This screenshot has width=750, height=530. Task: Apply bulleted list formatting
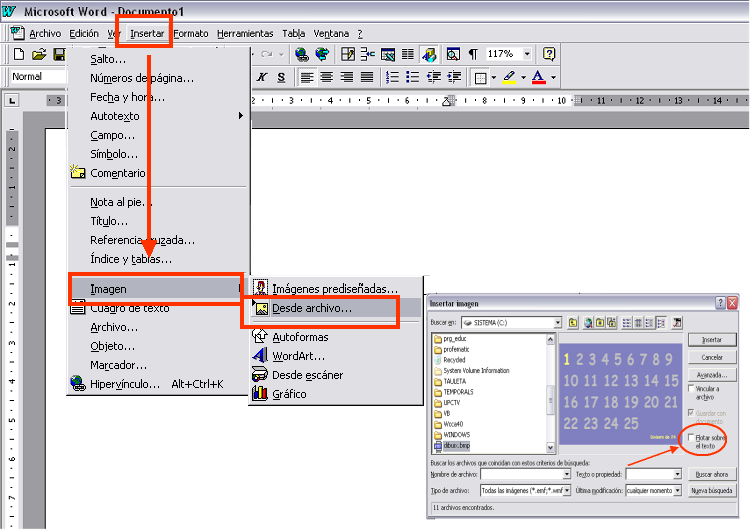[x=412, y=77]
